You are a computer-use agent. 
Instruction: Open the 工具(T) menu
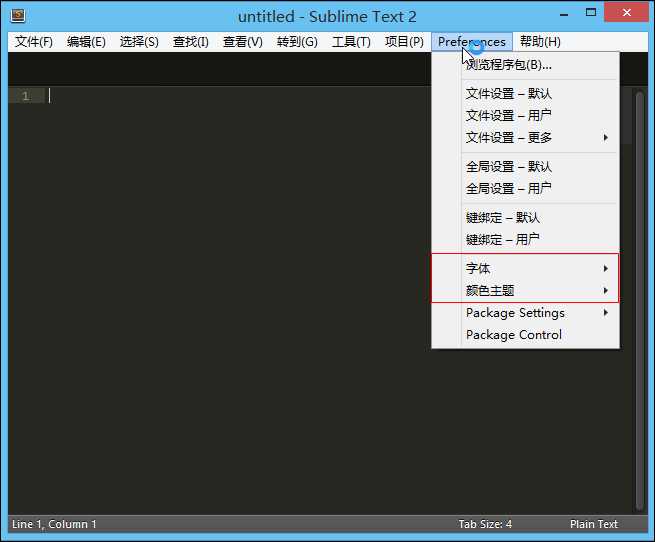click(351, 42)
